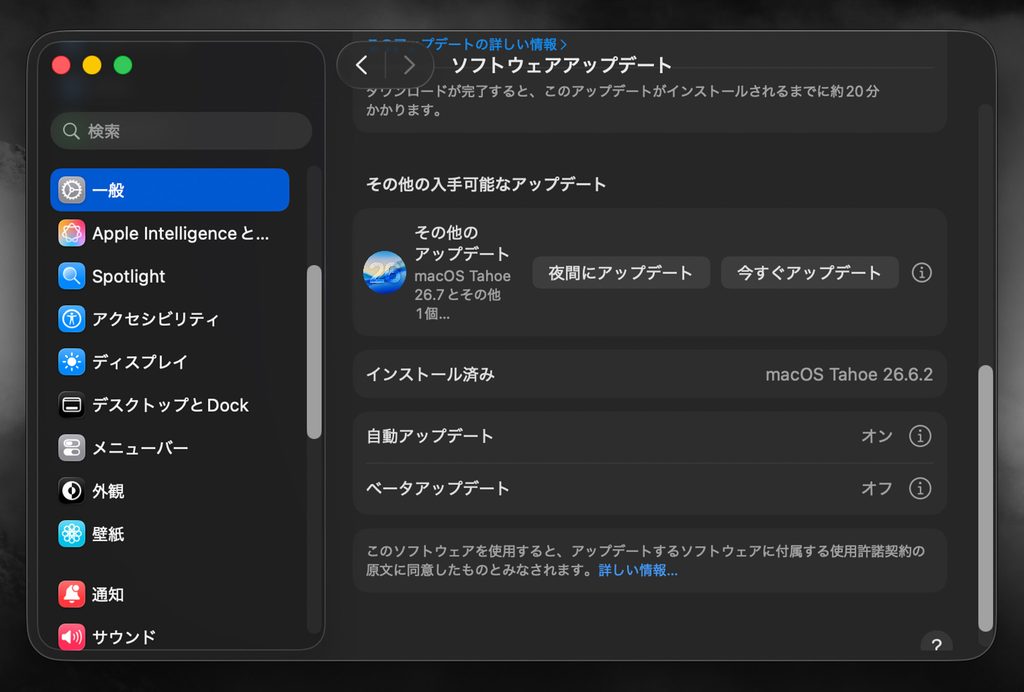Click the ベータアップデート label
Viewport: 1024px width, 692px height.
click(x=438, y=488)
